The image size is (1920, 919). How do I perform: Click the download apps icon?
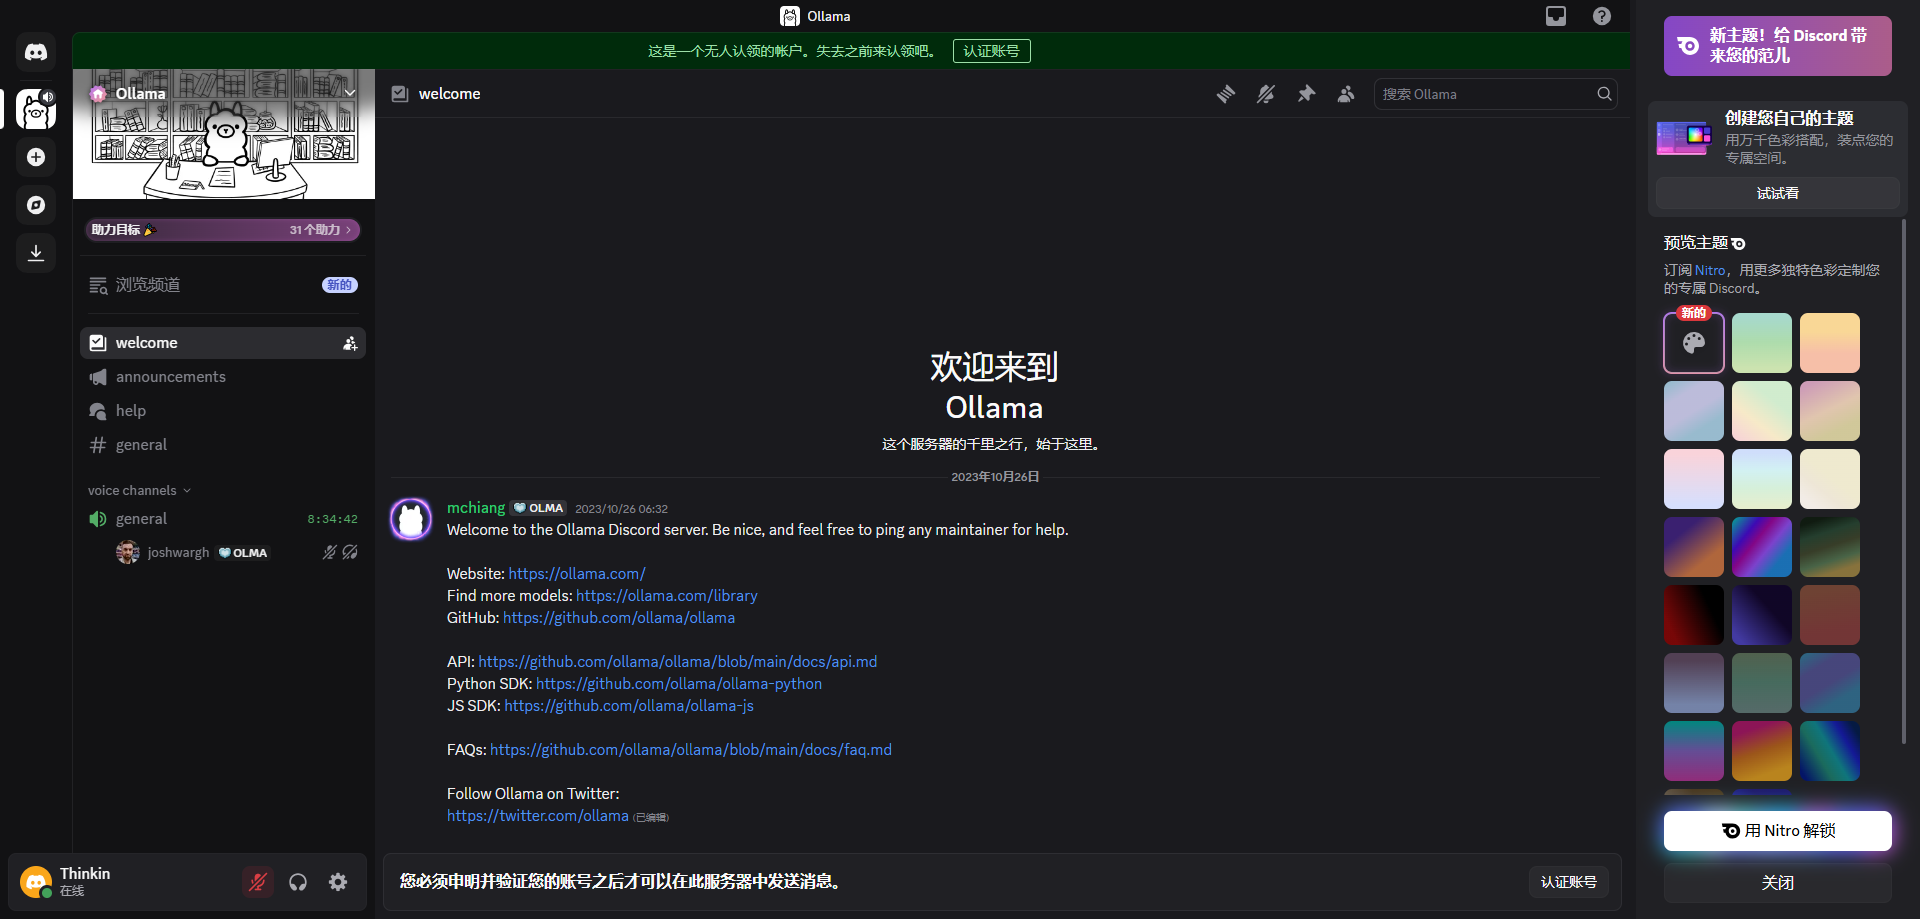36,253
